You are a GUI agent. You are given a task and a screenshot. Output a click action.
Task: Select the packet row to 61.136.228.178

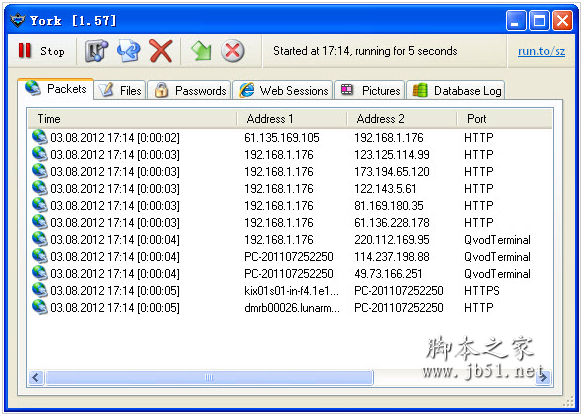(x=290, y=222)
